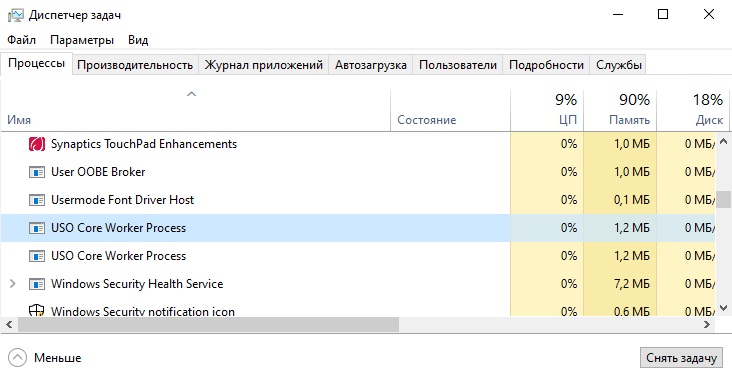Click the 7,2 МБ memory value

pos(632,284)
